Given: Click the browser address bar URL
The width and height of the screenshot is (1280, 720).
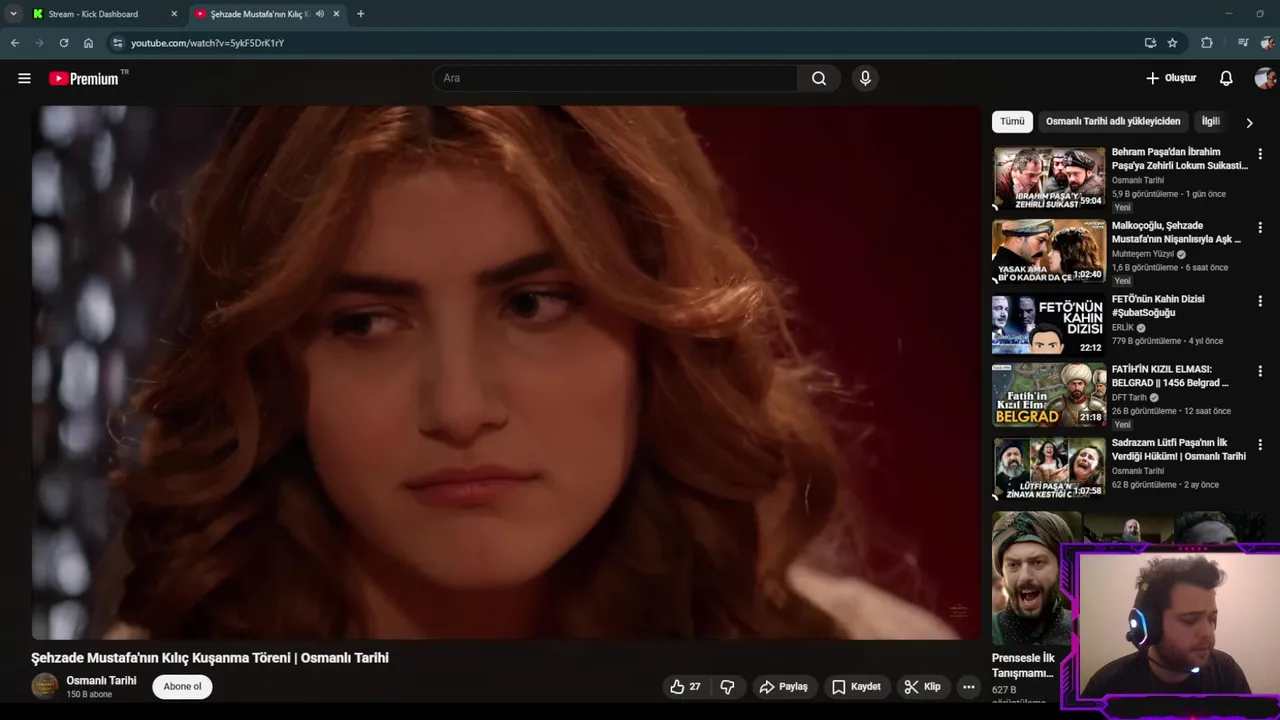Looking at the screenshot, I should [x=207, y=43].
